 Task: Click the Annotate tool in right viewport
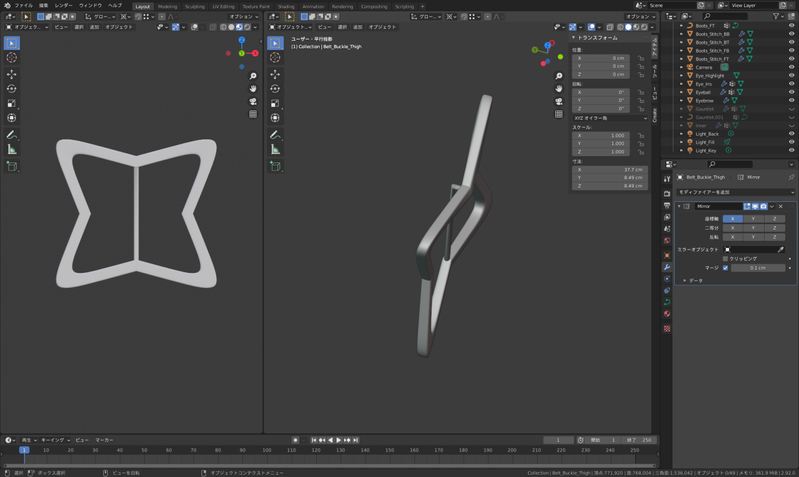tap(275, 134)
